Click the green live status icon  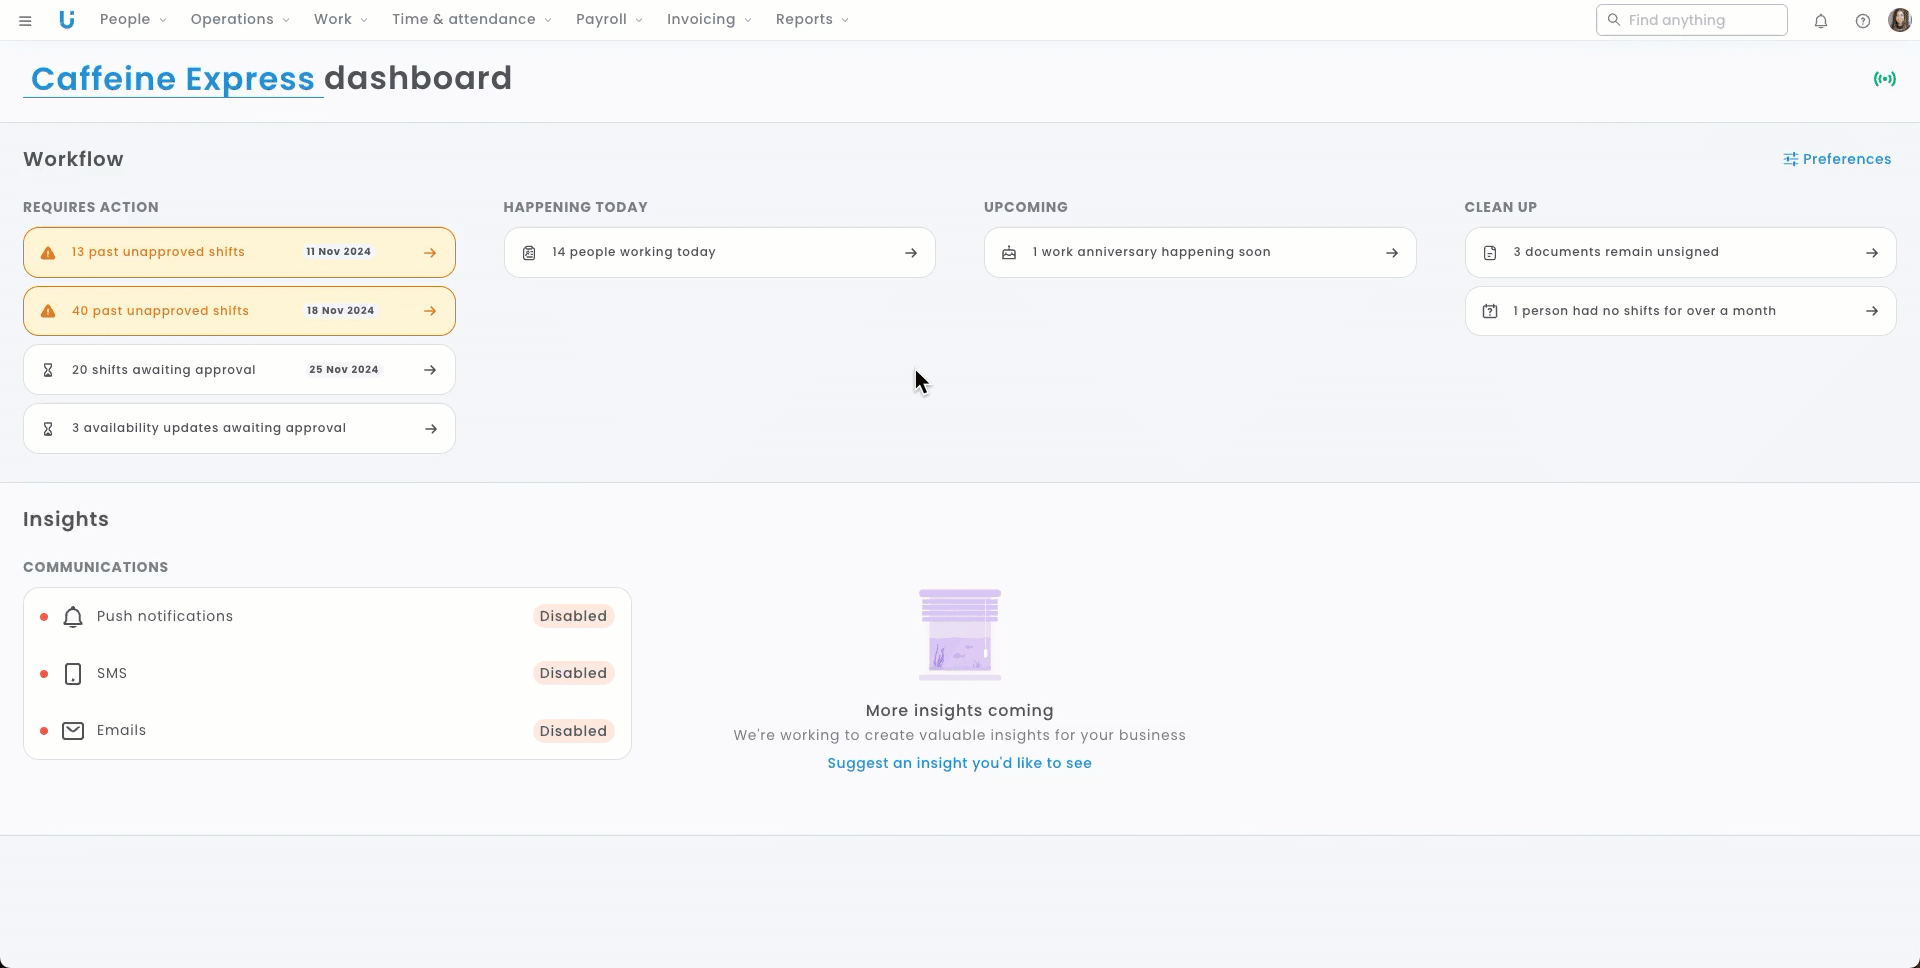tap(1884, 79)
